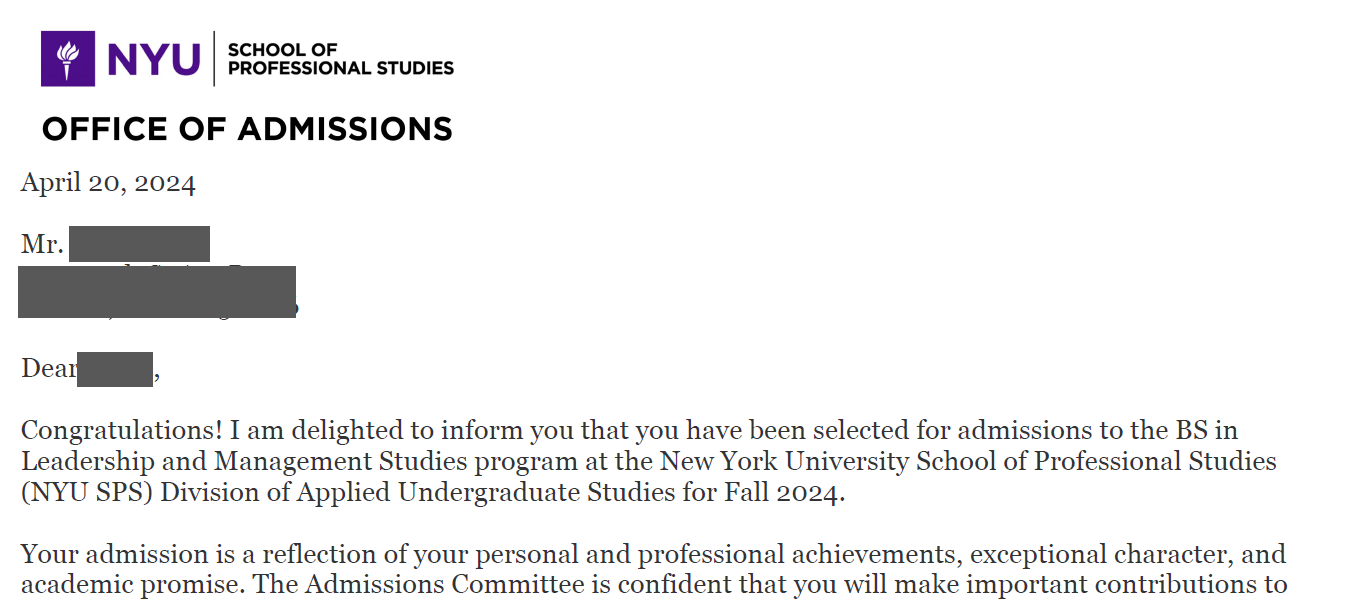Click the redacted name block after Mr.
Viewport: 1345px width, 601px height.
pos(139,244)
